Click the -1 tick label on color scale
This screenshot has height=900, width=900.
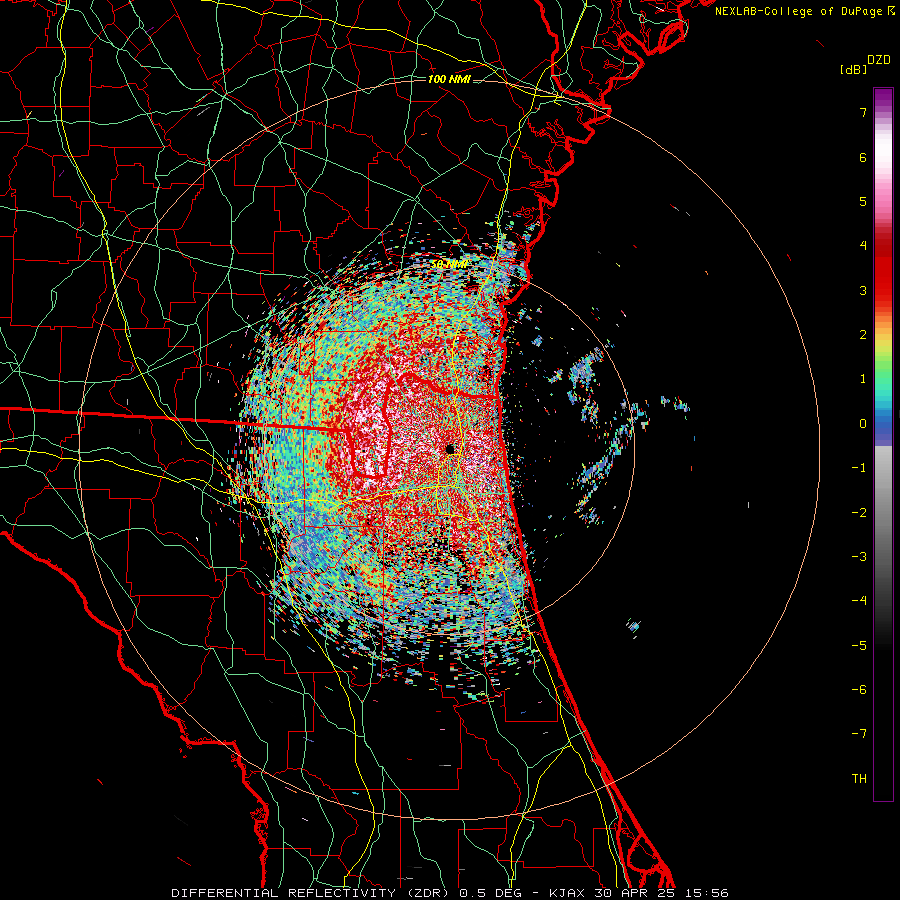pos(859,468)
